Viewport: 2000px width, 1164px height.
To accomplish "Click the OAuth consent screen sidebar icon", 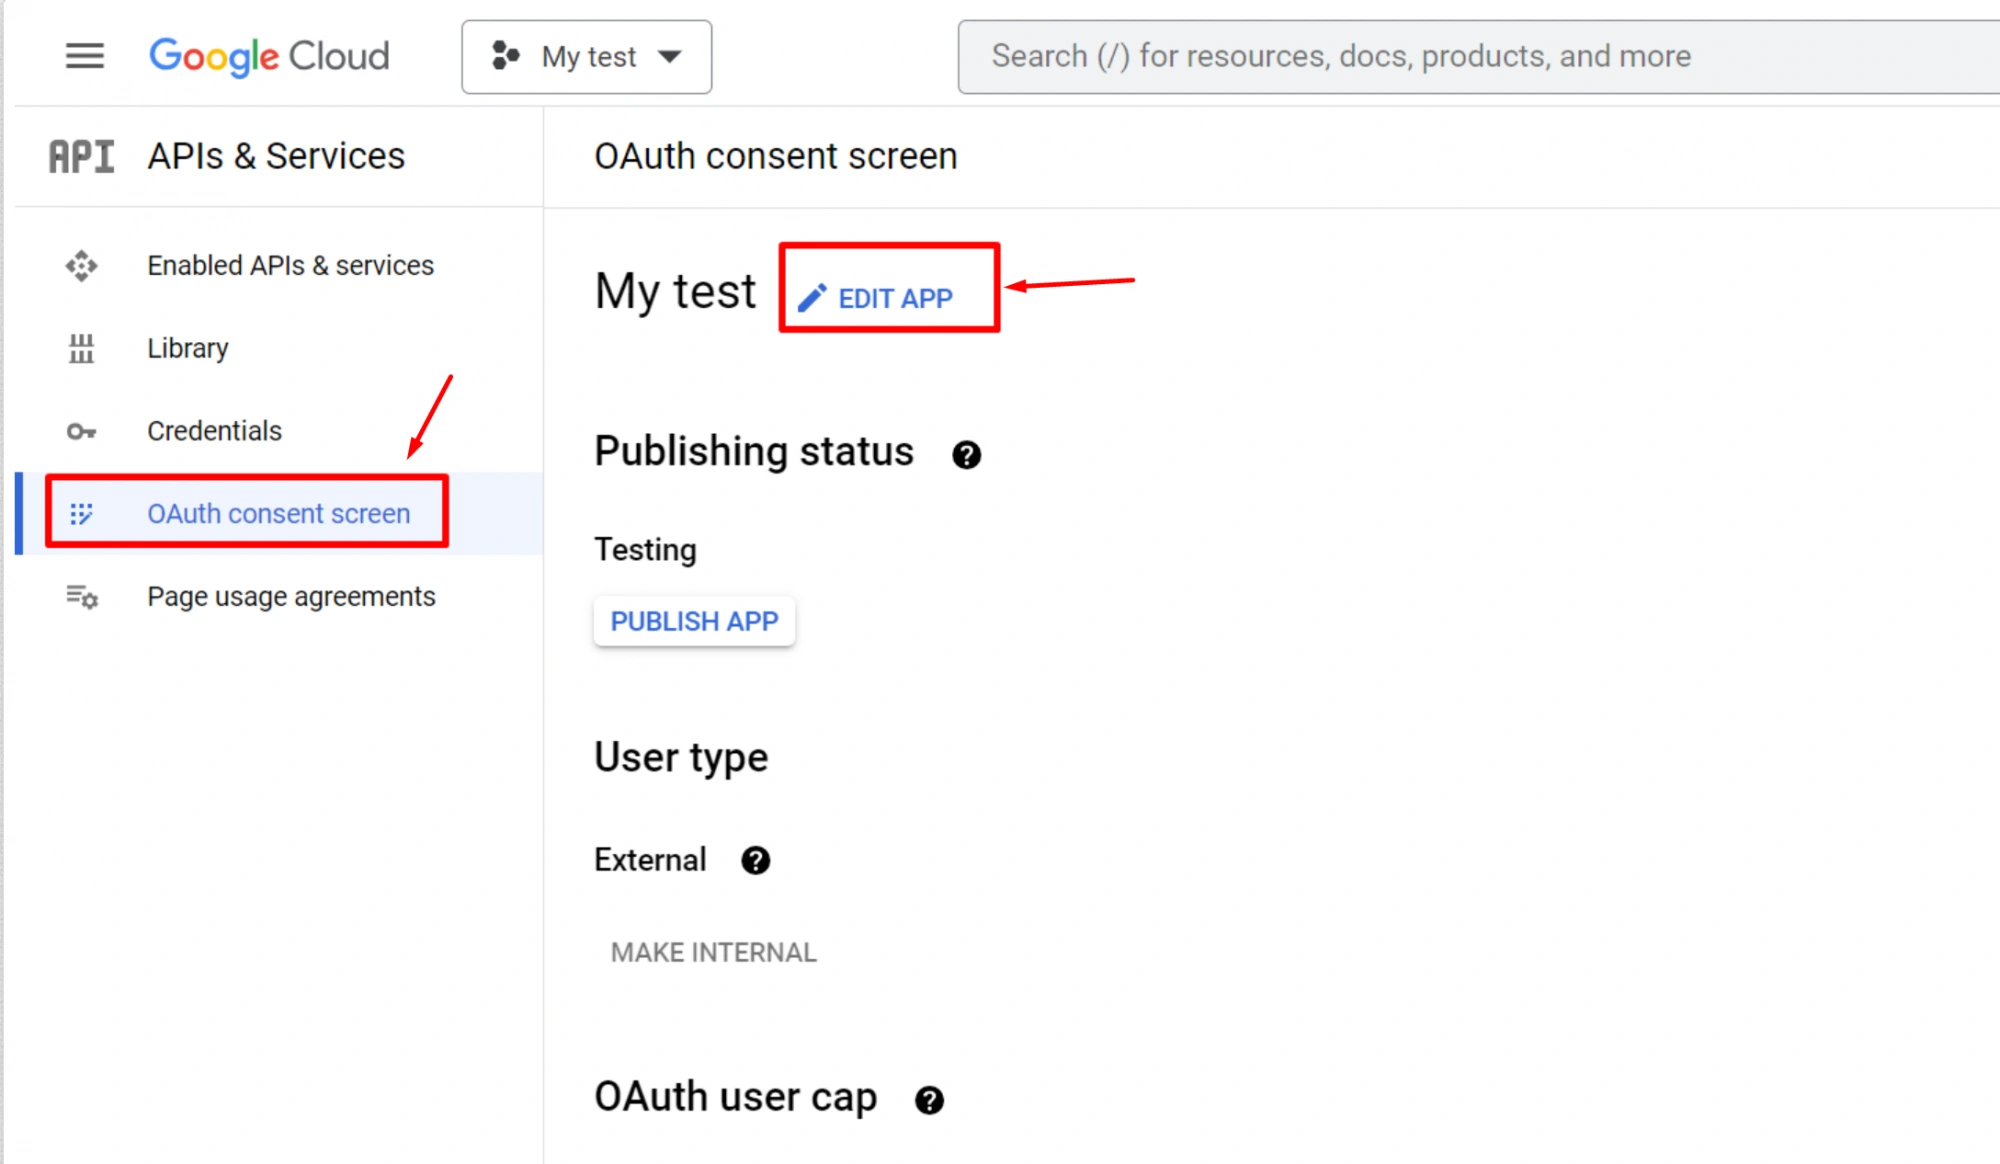I will (81, 514).
